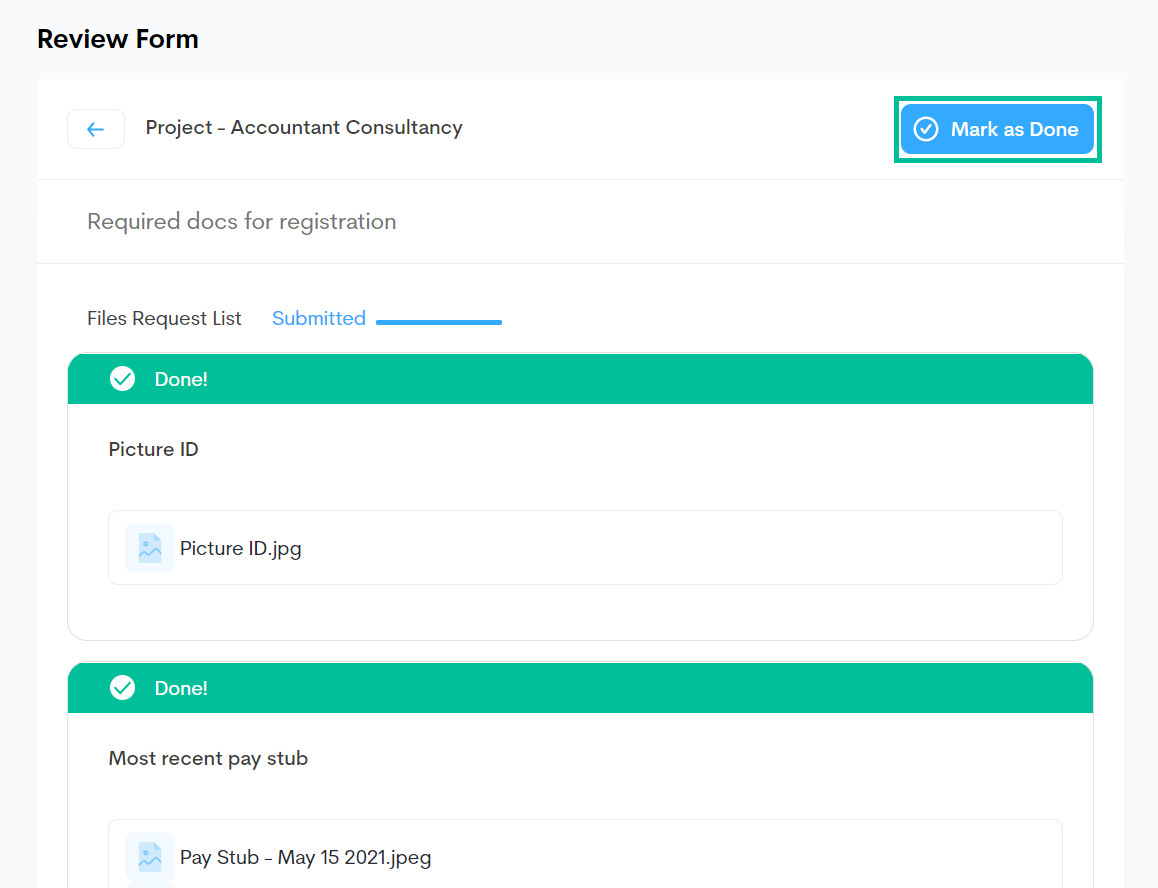This screenshot has width=1158, height=888.
Task: Click the Done! label above Most recent pay stub
Action: 181,688
